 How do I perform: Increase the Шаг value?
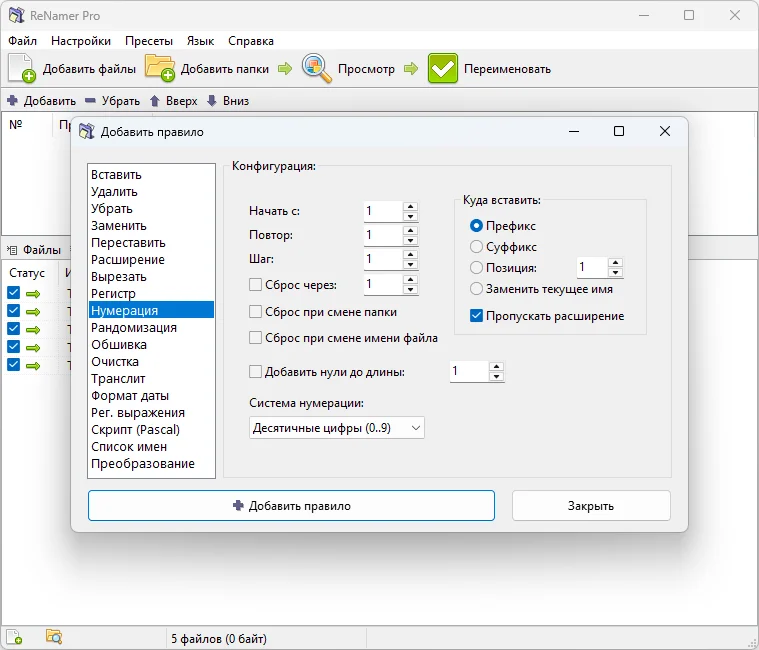410,254
